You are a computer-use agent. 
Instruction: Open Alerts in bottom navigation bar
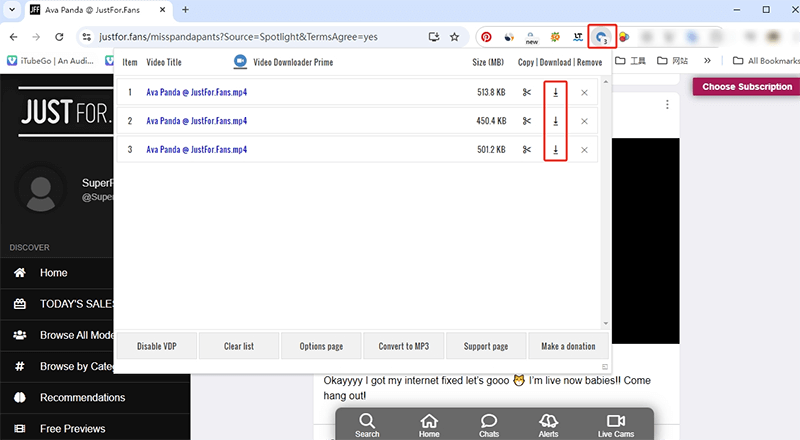click(549, 425)
